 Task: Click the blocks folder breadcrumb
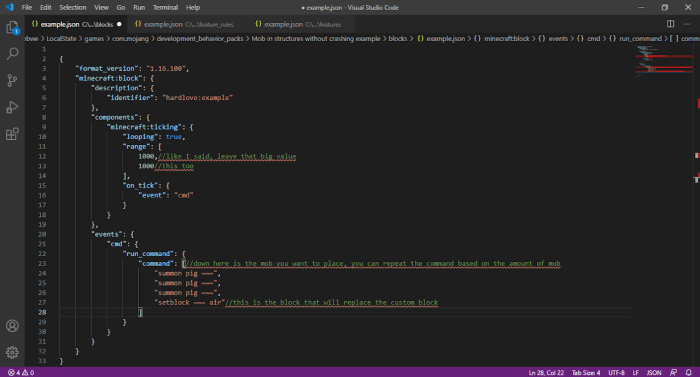tap(398, 38)
